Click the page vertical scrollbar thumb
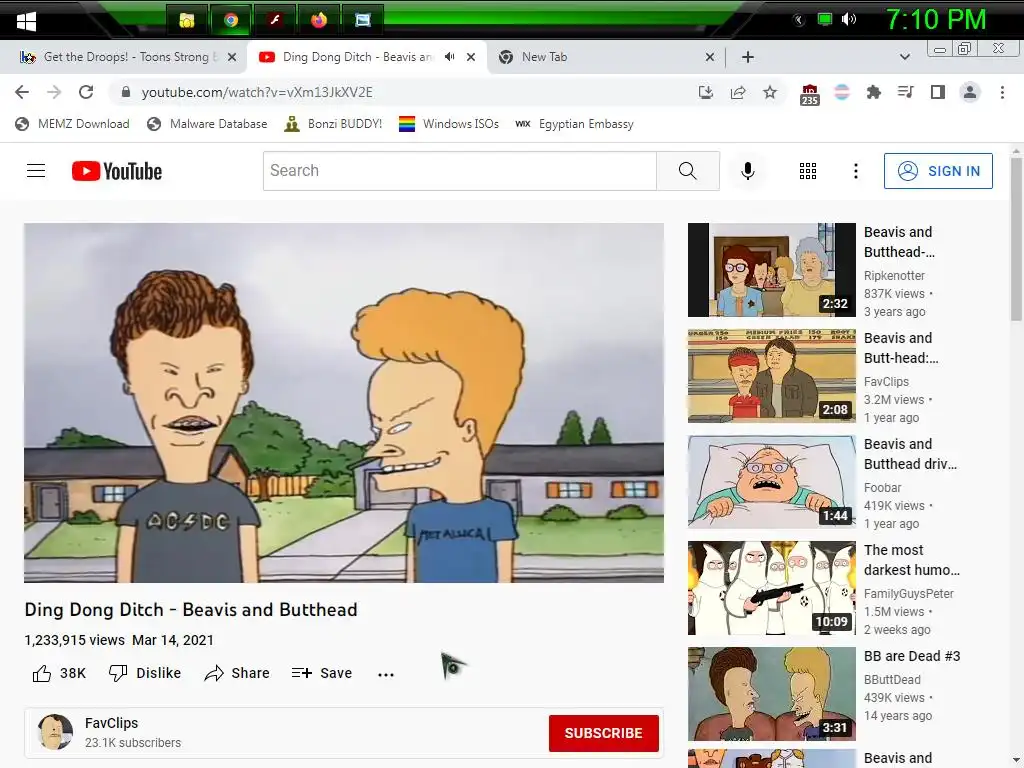 pos(1016,238)
